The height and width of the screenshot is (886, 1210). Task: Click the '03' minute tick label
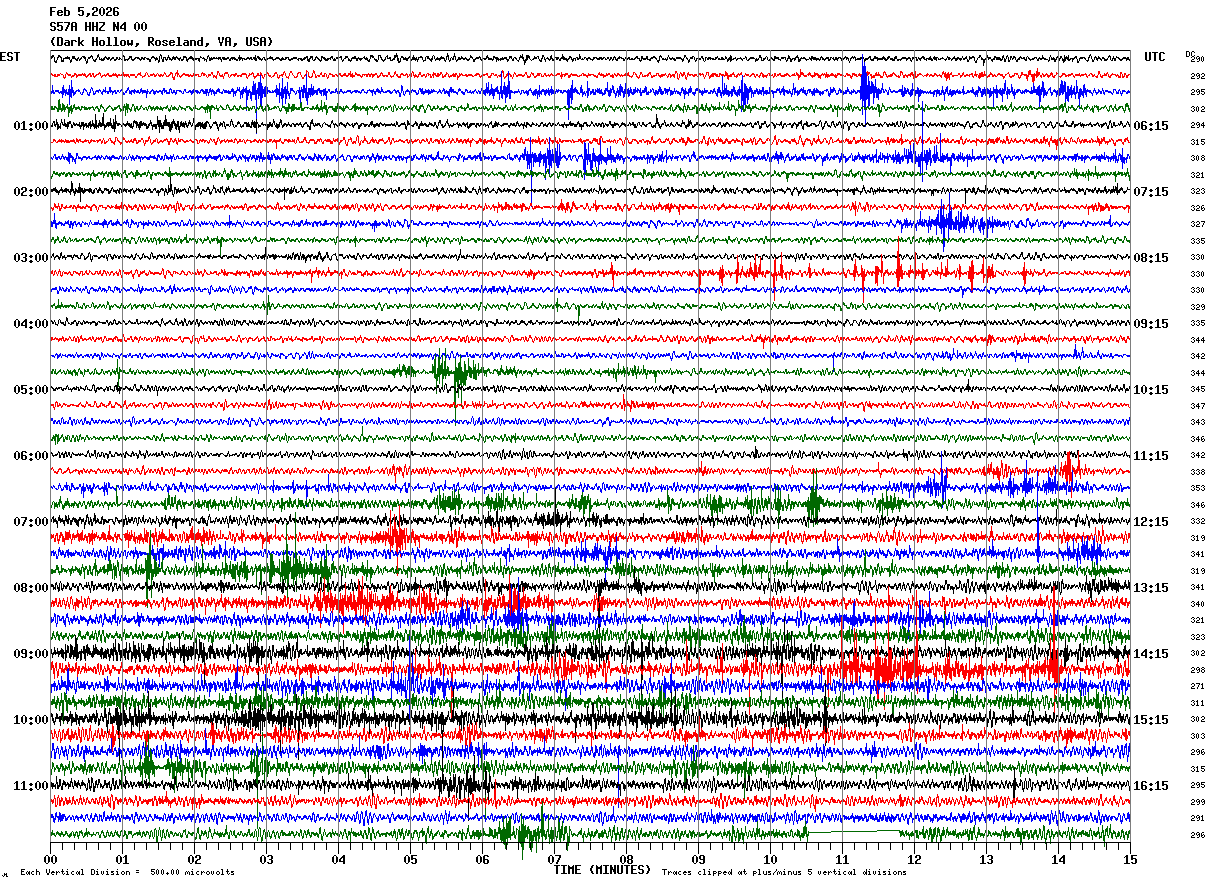pos(266,859)
